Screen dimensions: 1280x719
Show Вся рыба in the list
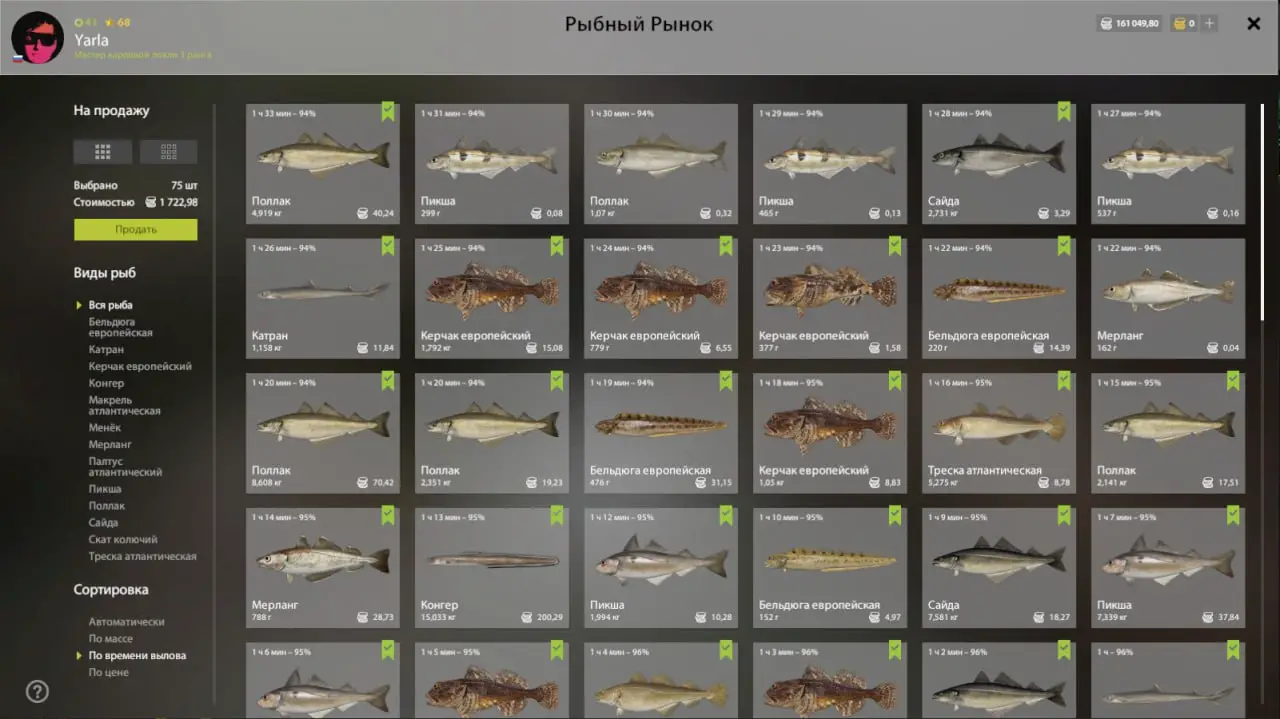coord(110,305)
